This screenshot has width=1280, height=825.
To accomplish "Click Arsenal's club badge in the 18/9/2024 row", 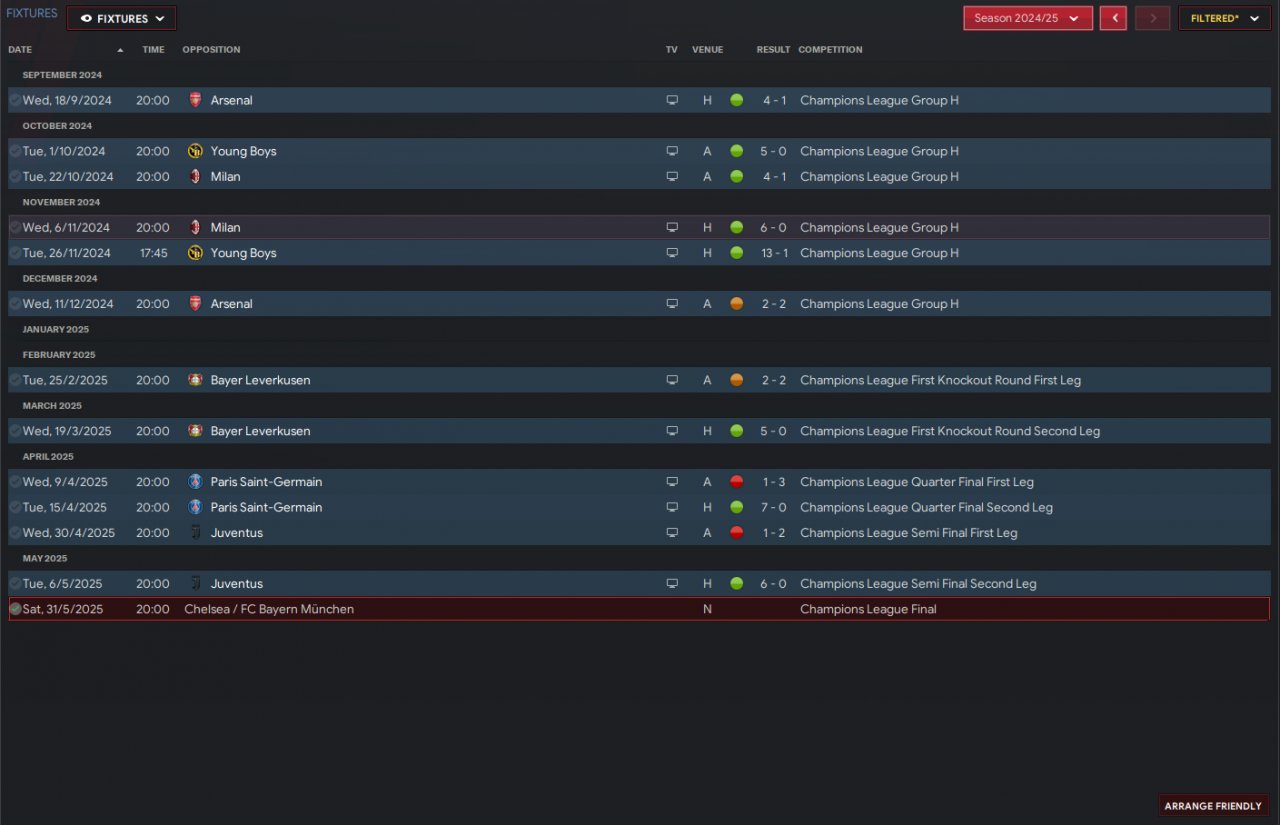I will point(195,100).
